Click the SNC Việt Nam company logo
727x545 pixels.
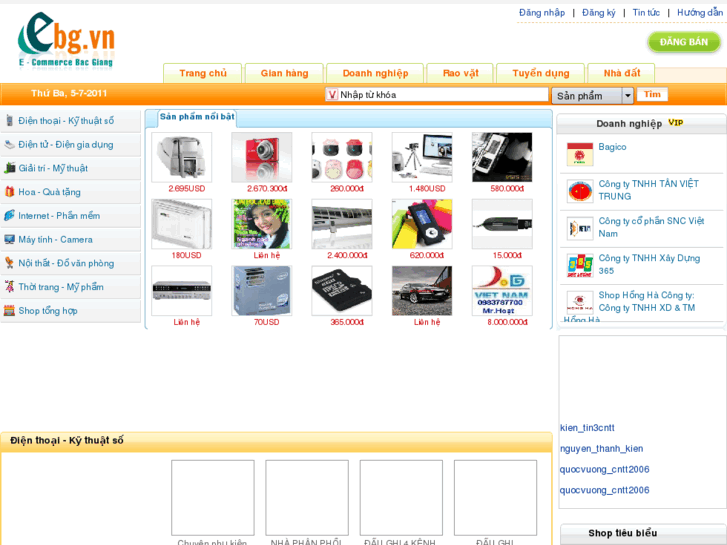(580, 228)
